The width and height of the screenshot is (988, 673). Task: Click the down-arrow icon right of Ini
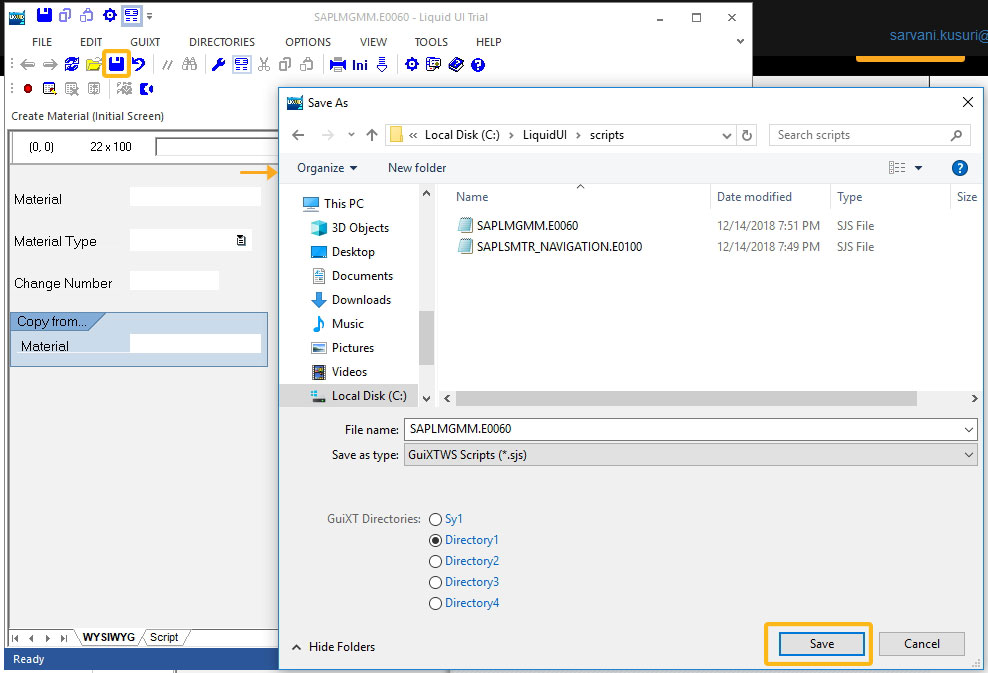(382, 64)
